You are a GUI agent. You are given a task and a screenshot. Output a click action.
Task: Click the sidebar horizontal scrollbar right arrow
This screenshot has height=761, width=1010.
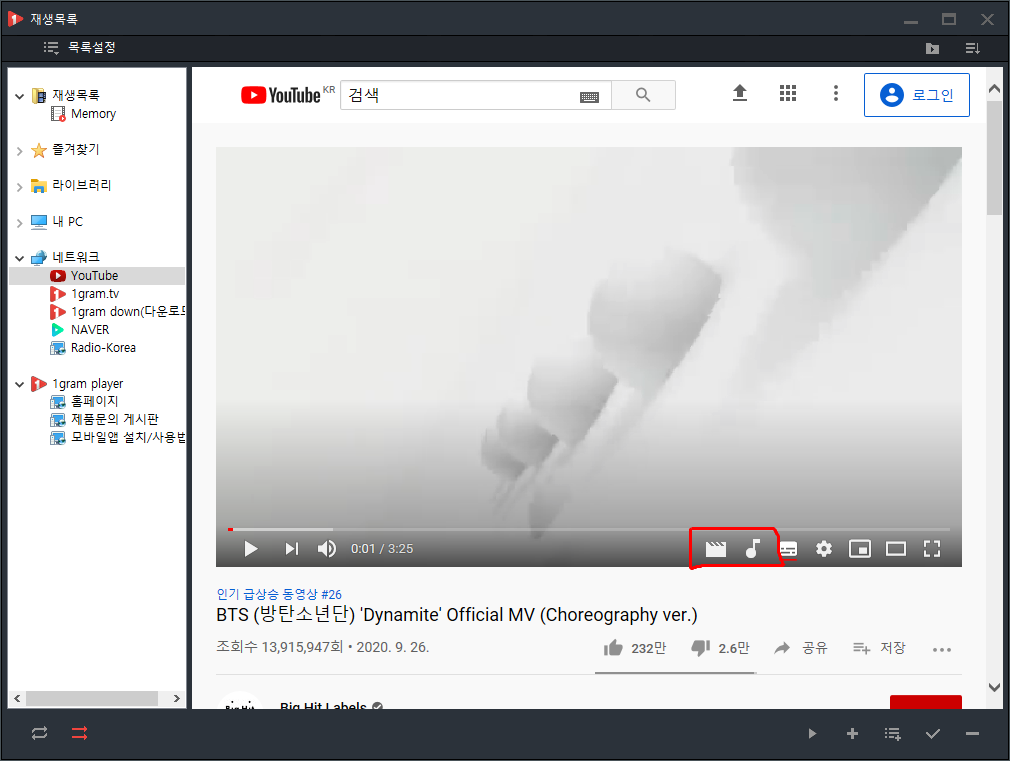(x=176, y=698)
